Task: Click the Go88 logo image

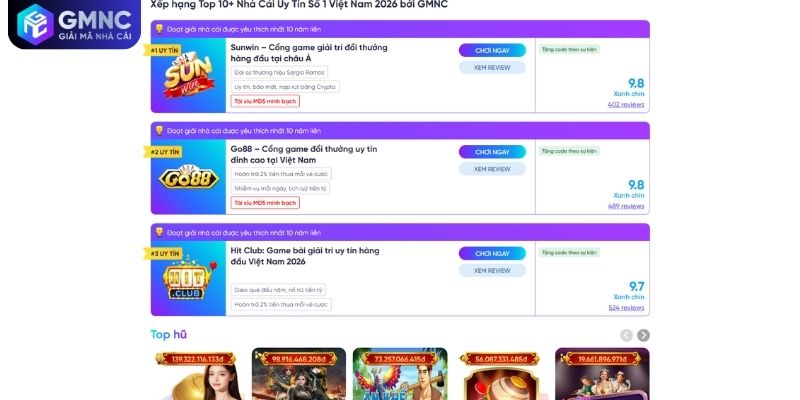Action: [188, 177]
